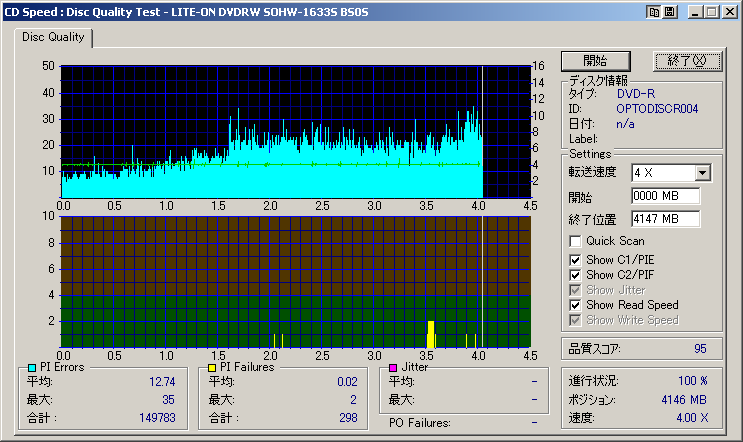Click the yellow PI Failures color swatch
The image size is (743, 442).
pyautogui.click(x=212, y=368)
